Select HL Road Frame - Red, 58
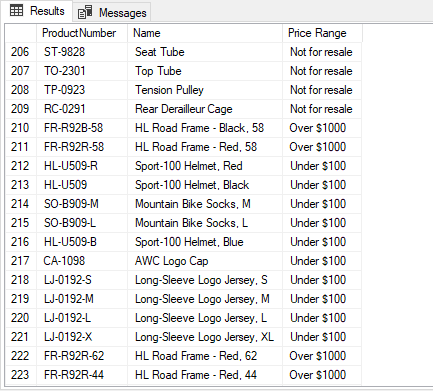The image size is (433, 391). coord(205,147)
